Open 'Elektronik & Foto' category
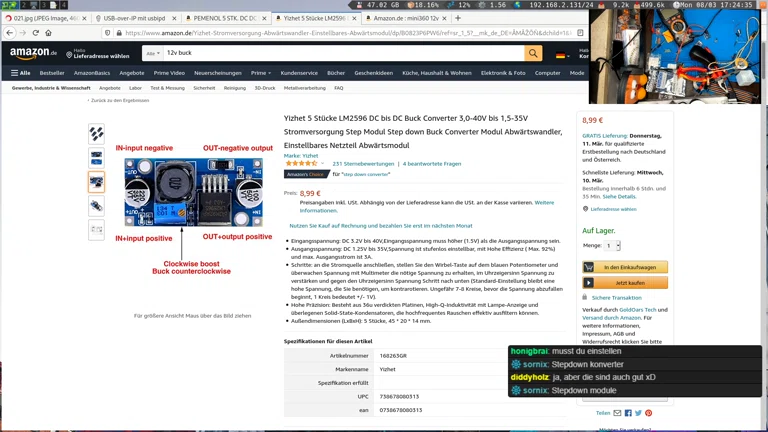Viewport: 768px width, 432px height. point(503,73)
